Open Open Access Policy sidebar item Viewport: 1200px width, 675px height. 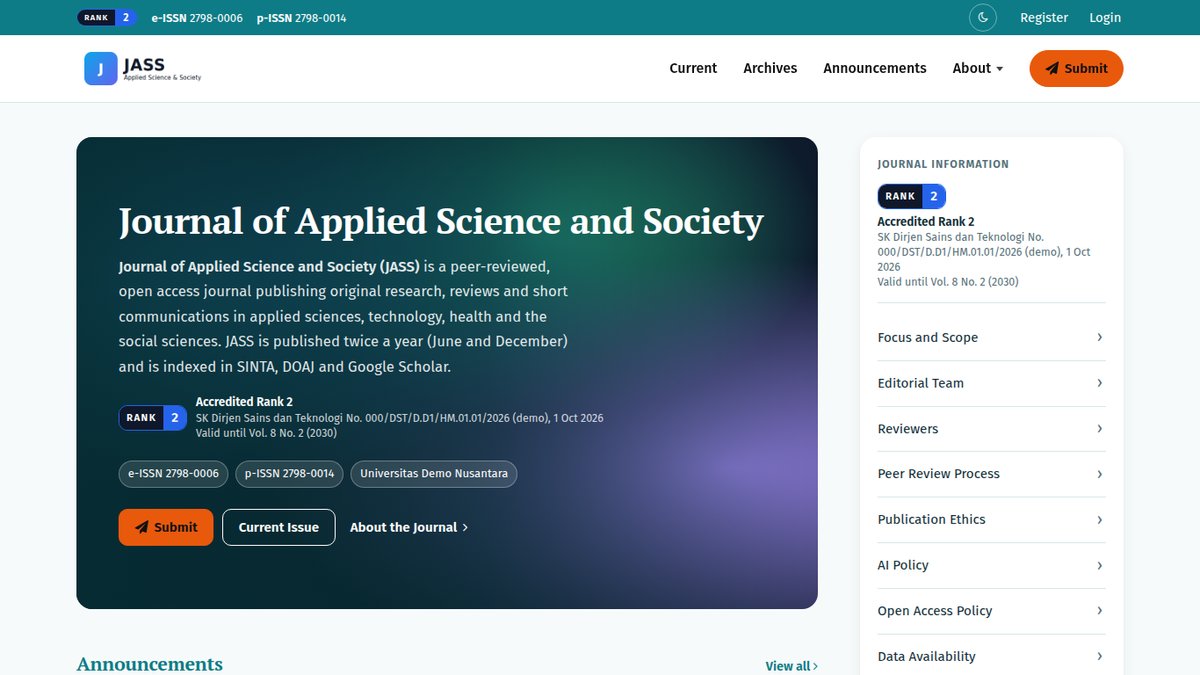(x=991, y=611)
